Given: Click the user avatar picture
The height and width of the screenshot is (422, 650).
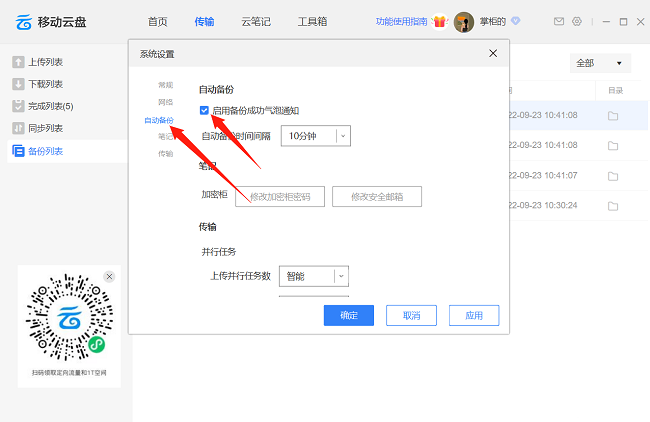Looking at the screenshot, I should coord(464,22).
